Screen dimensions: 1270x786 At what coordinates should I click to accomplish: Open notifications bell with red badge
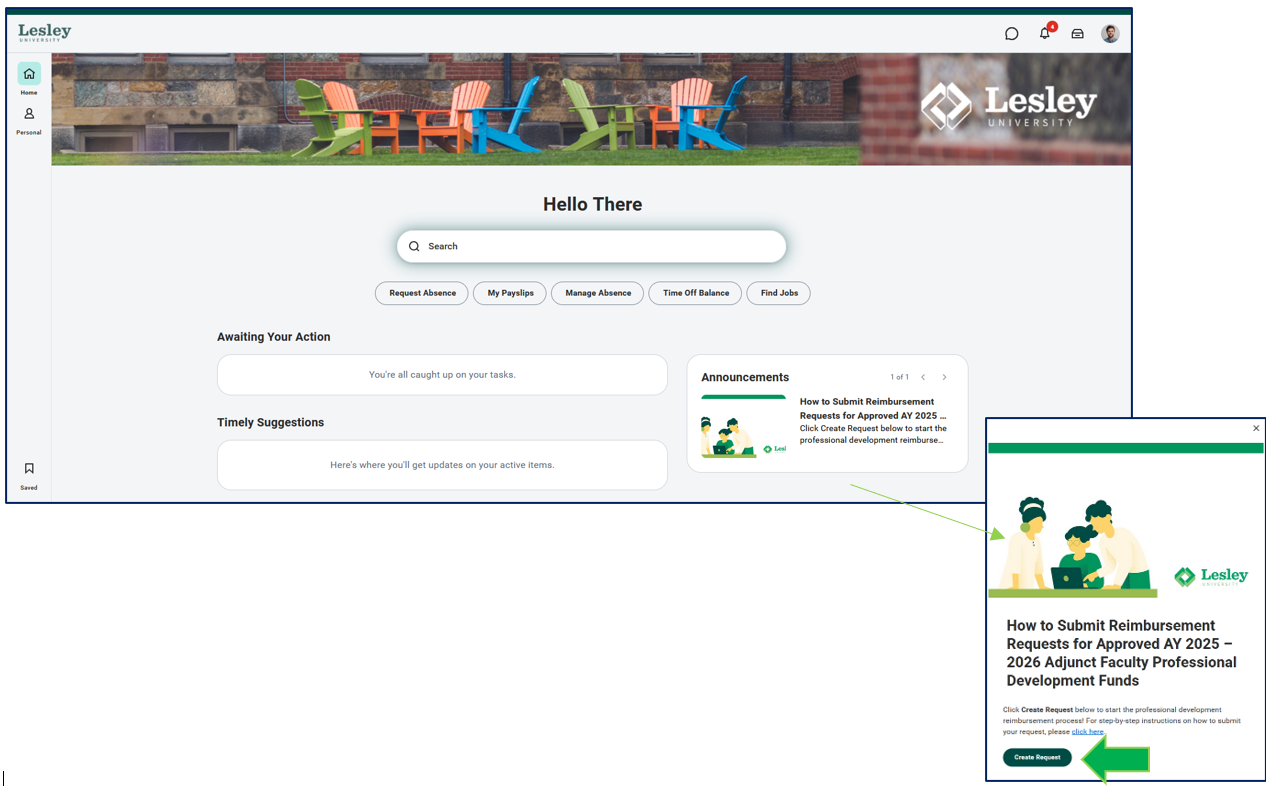click(x=1046, y=32)
